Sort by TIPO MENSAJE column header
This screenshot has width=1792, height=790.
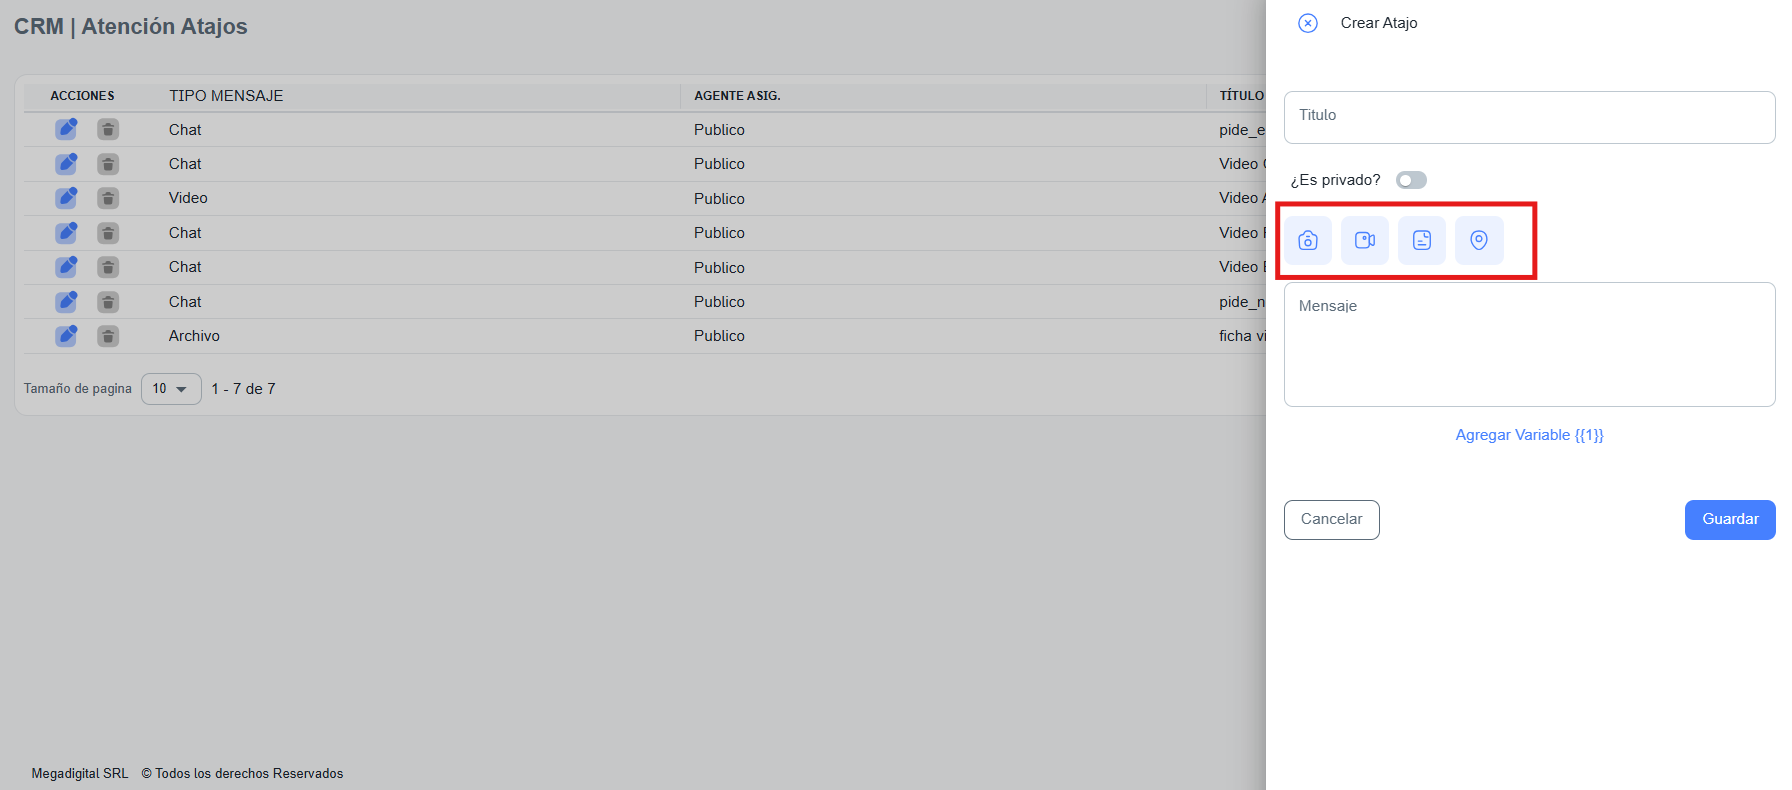click(226, 96)
